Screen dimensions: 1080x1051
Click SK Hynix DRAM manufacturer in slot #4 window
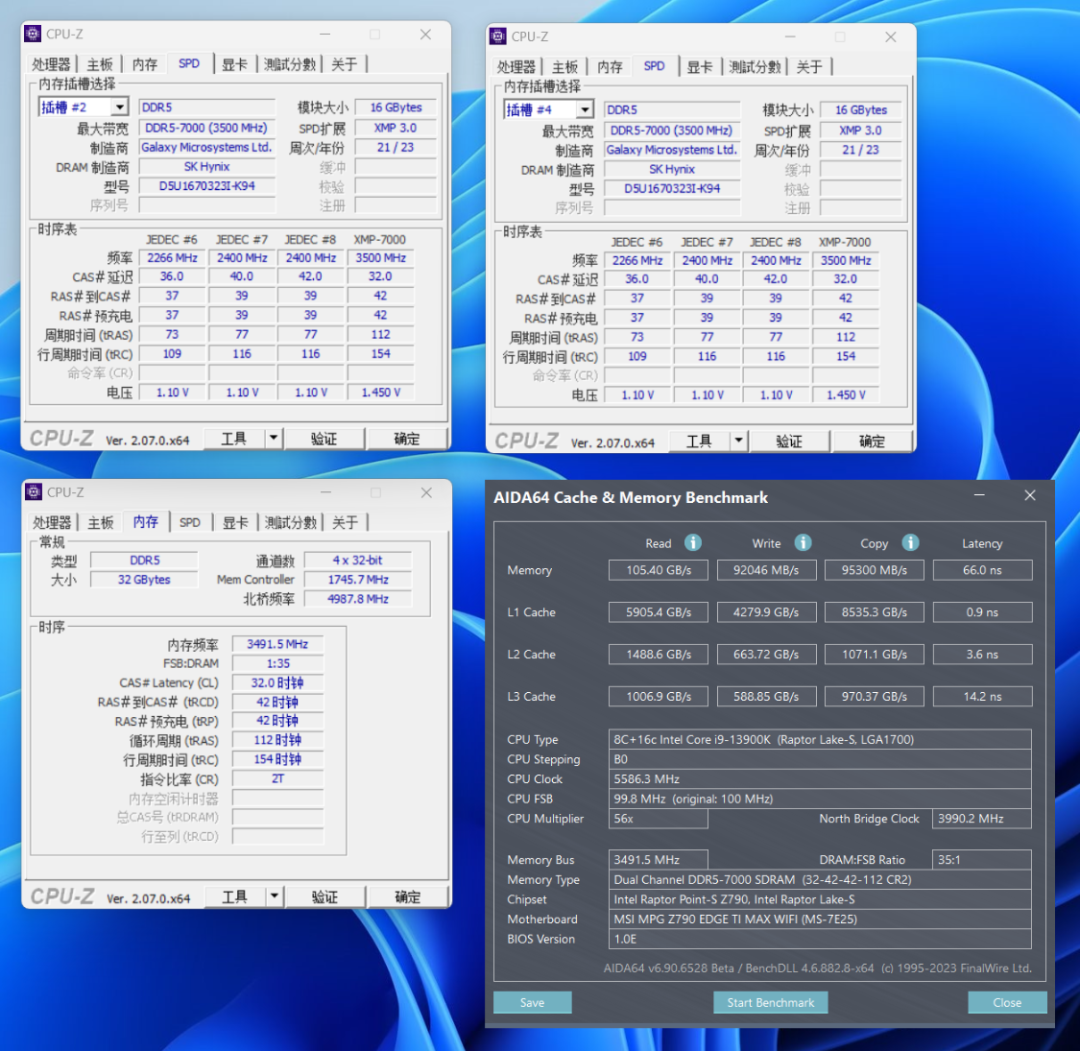[672, 169]
